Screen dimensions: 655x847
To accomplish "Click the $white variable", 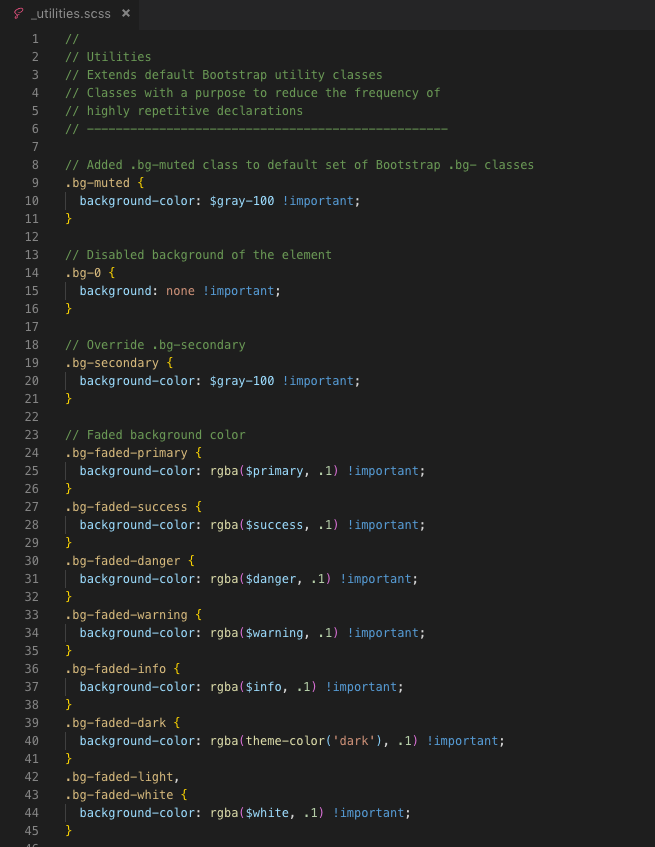I will (x=262, y=813).
